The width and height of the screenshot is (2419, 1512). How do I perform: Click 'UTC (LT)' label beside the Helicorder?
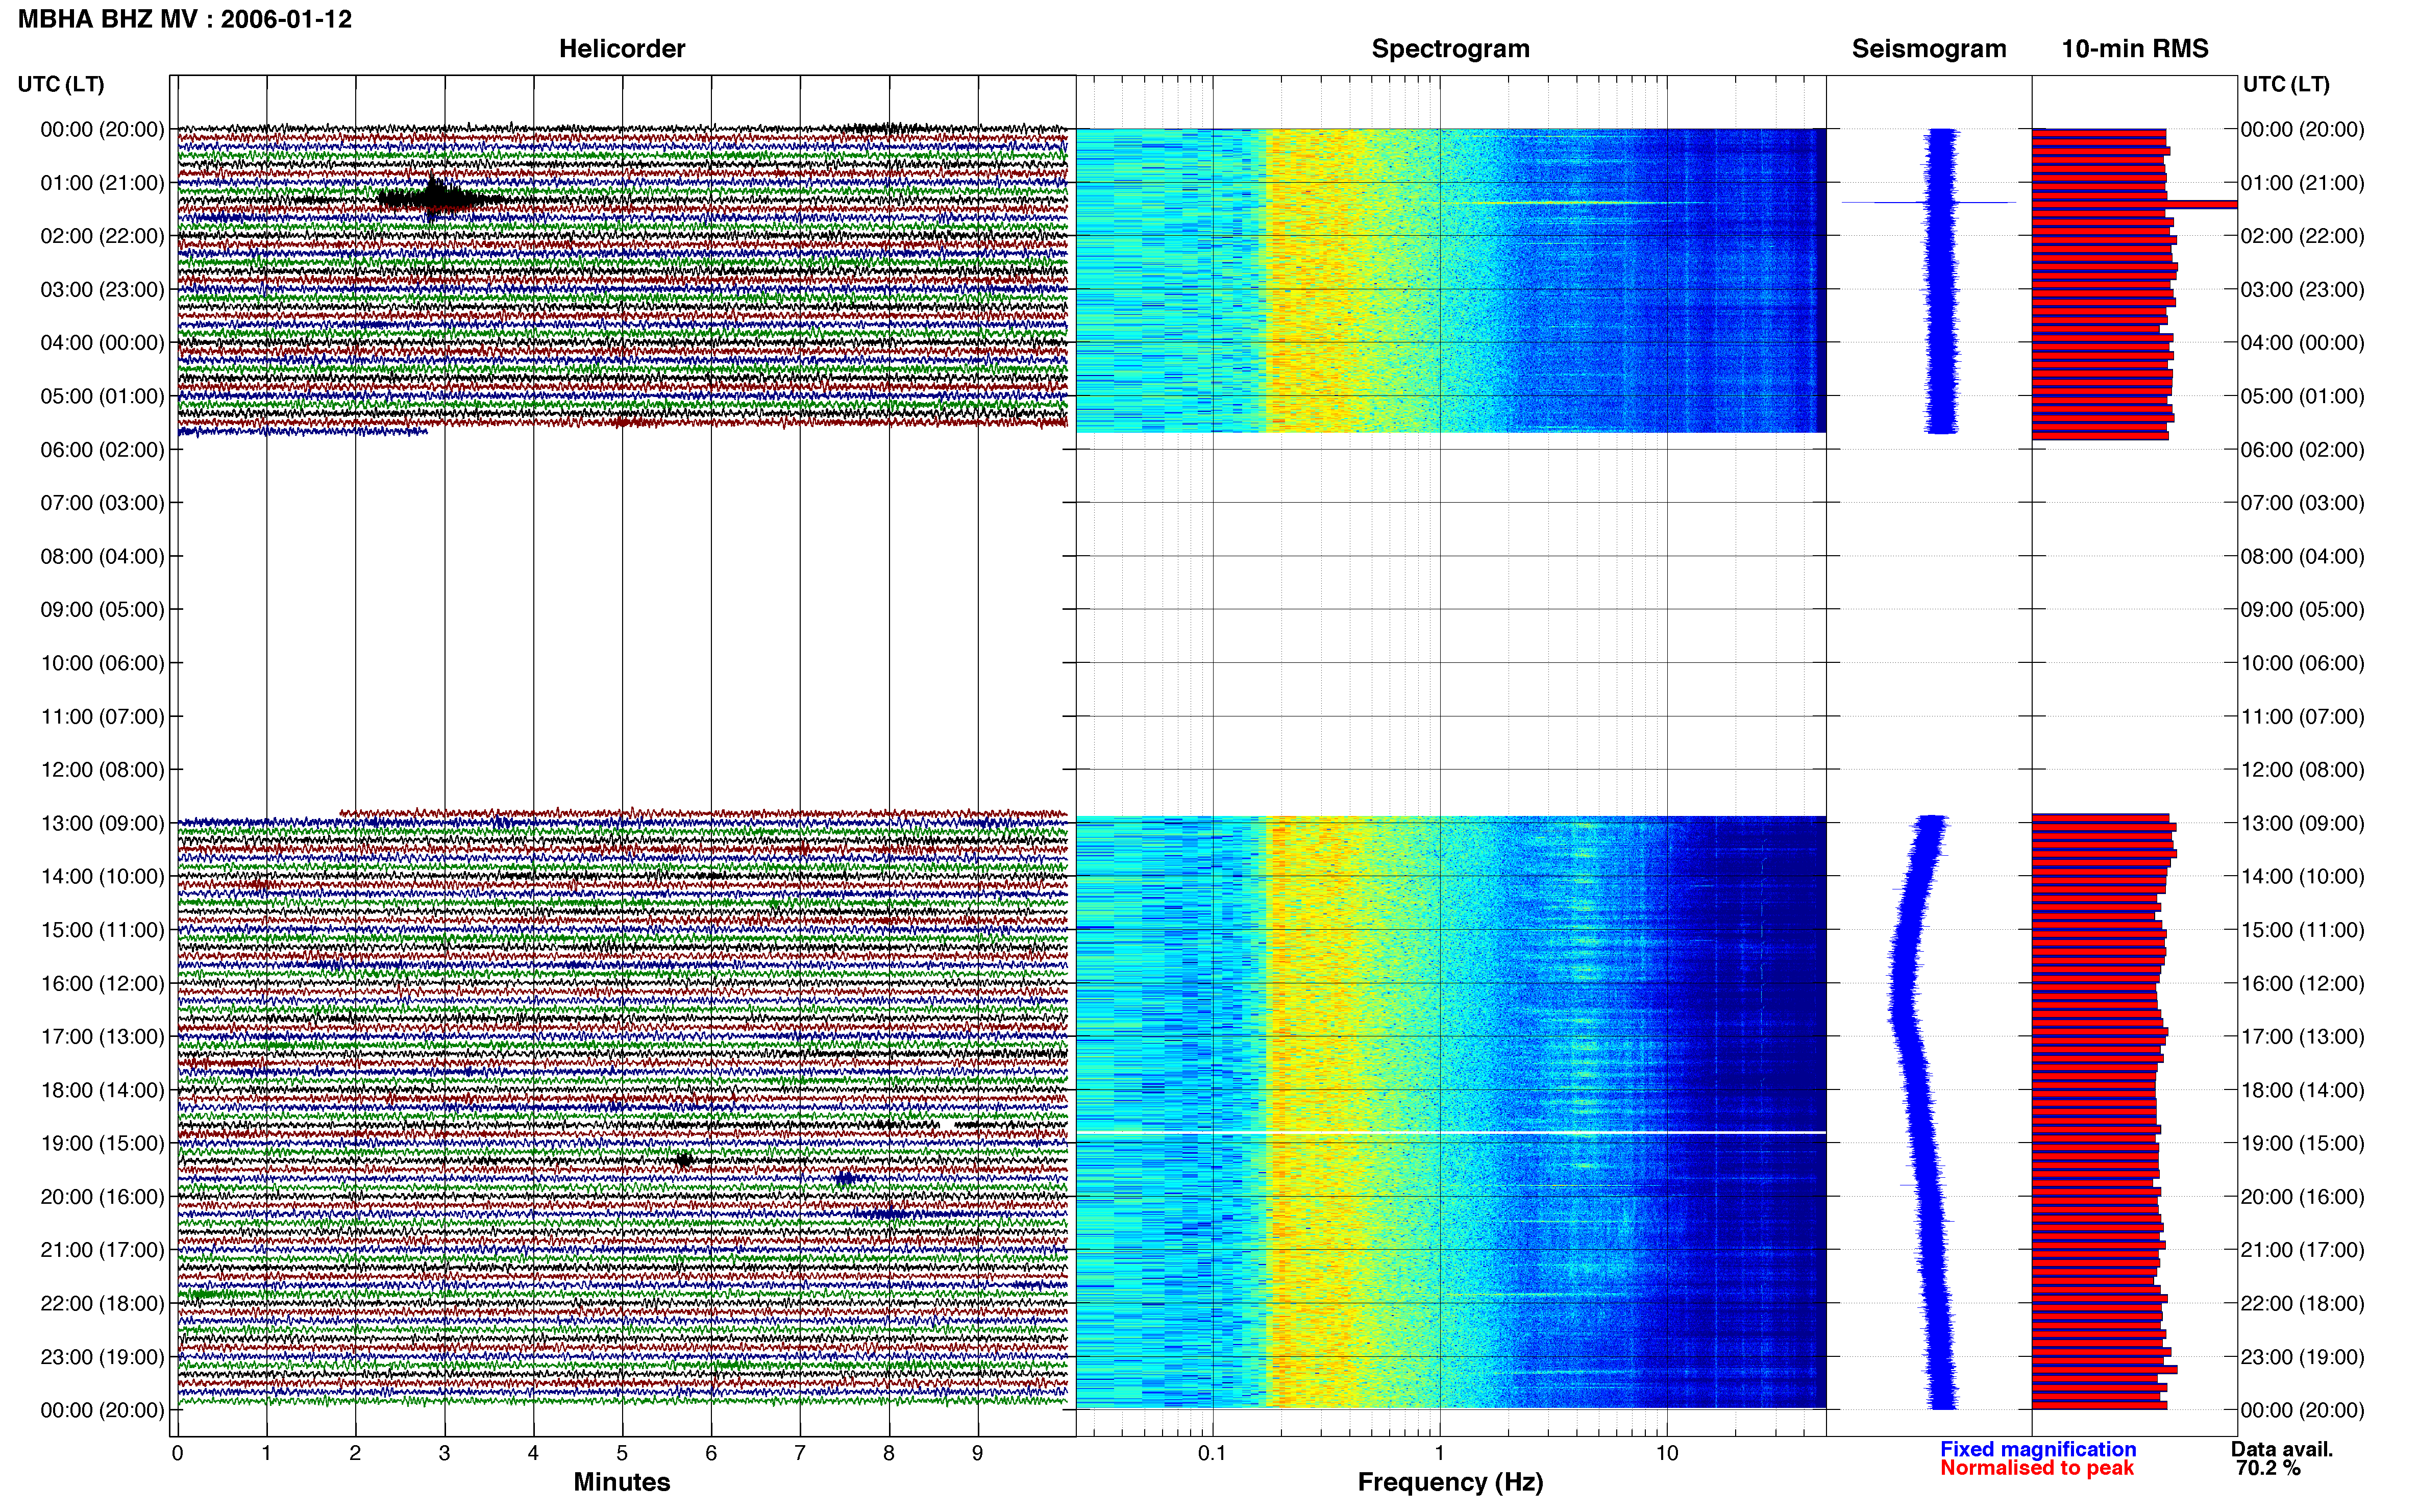click(61, 84)
